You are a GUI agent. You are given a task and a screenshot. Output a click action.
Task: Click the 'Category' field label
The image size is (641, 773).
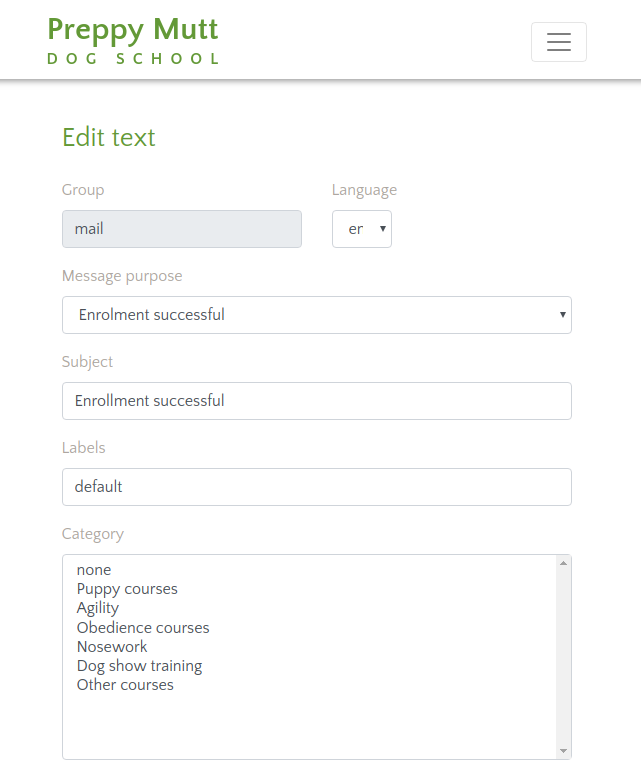tap(93, 534)
